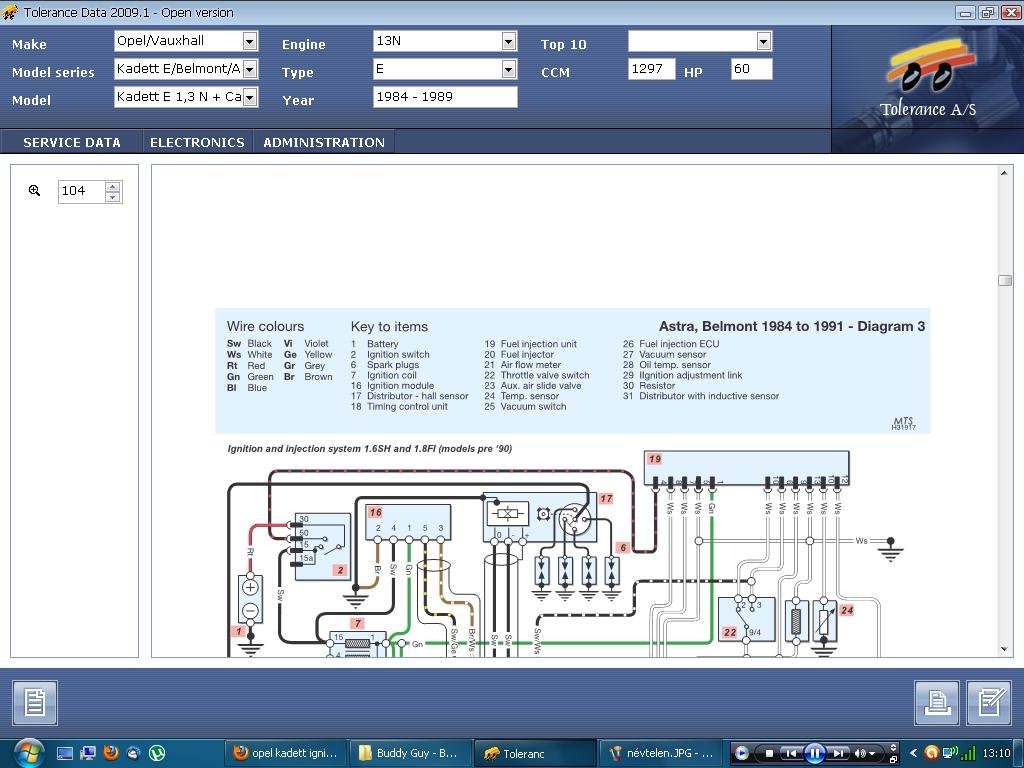Launch Firefox from the quick launch

click(111, 753)
